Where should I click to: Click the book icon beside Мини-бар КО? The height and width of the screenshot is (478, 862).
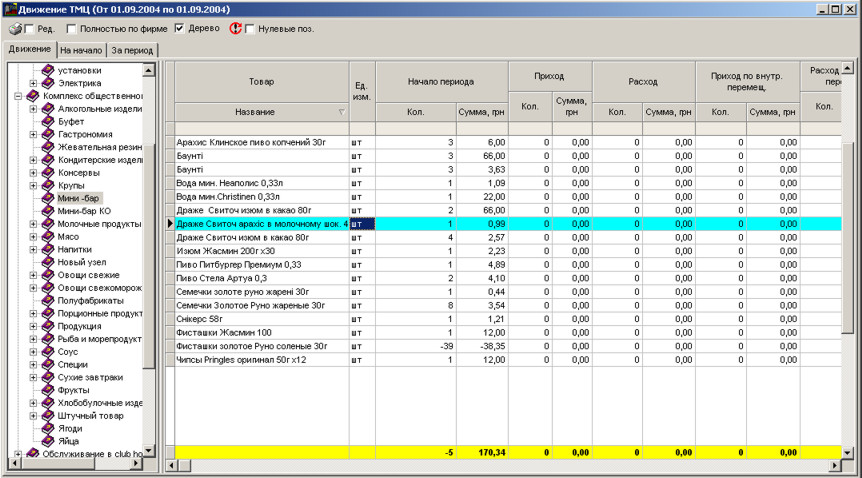pyautogui.click(x=47, y=212)
